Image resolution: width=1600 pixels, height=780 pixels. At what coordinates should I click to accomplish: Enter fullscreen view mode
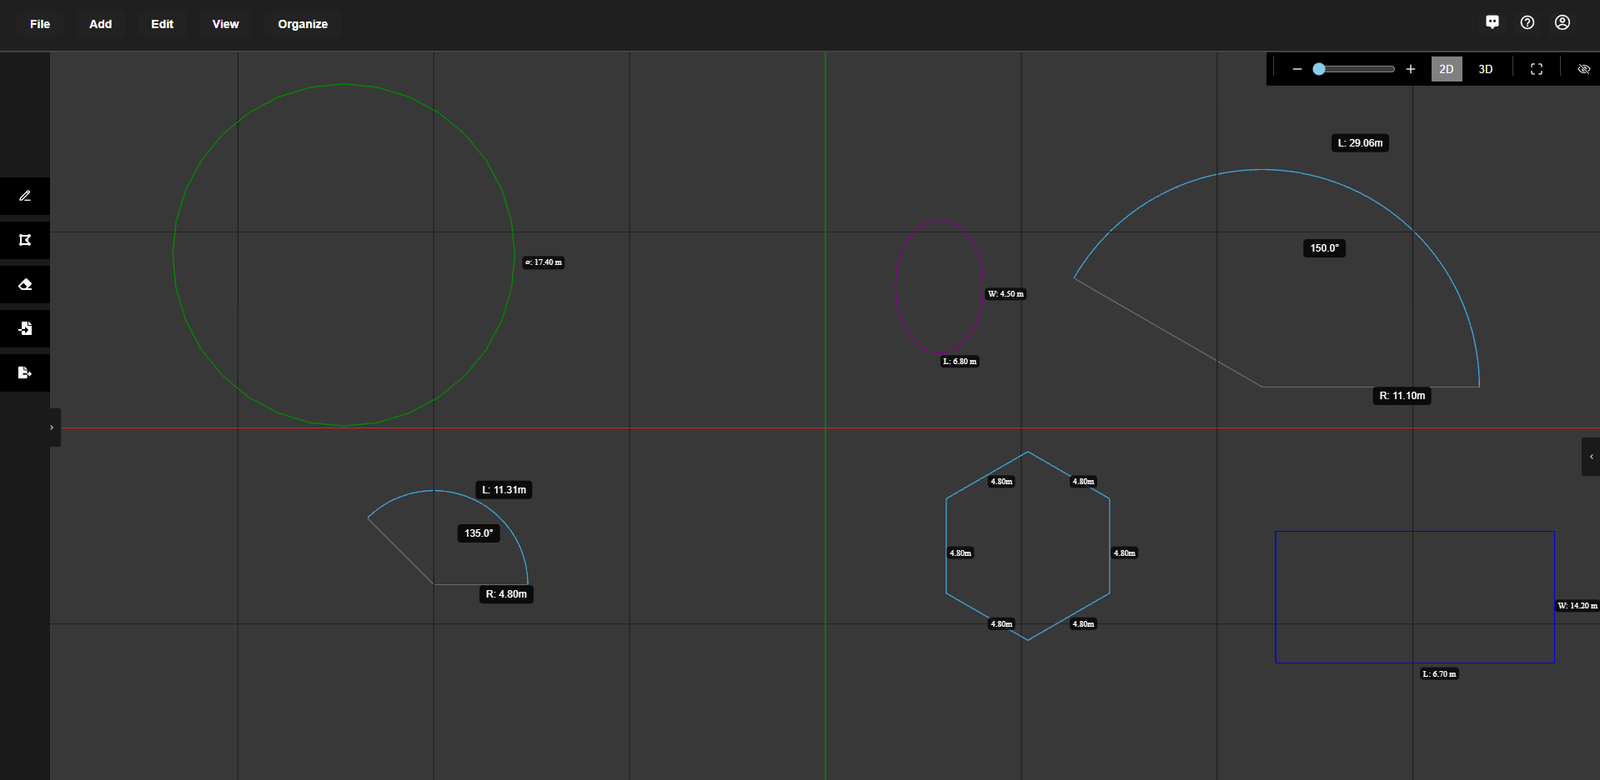coord(1536,69)
